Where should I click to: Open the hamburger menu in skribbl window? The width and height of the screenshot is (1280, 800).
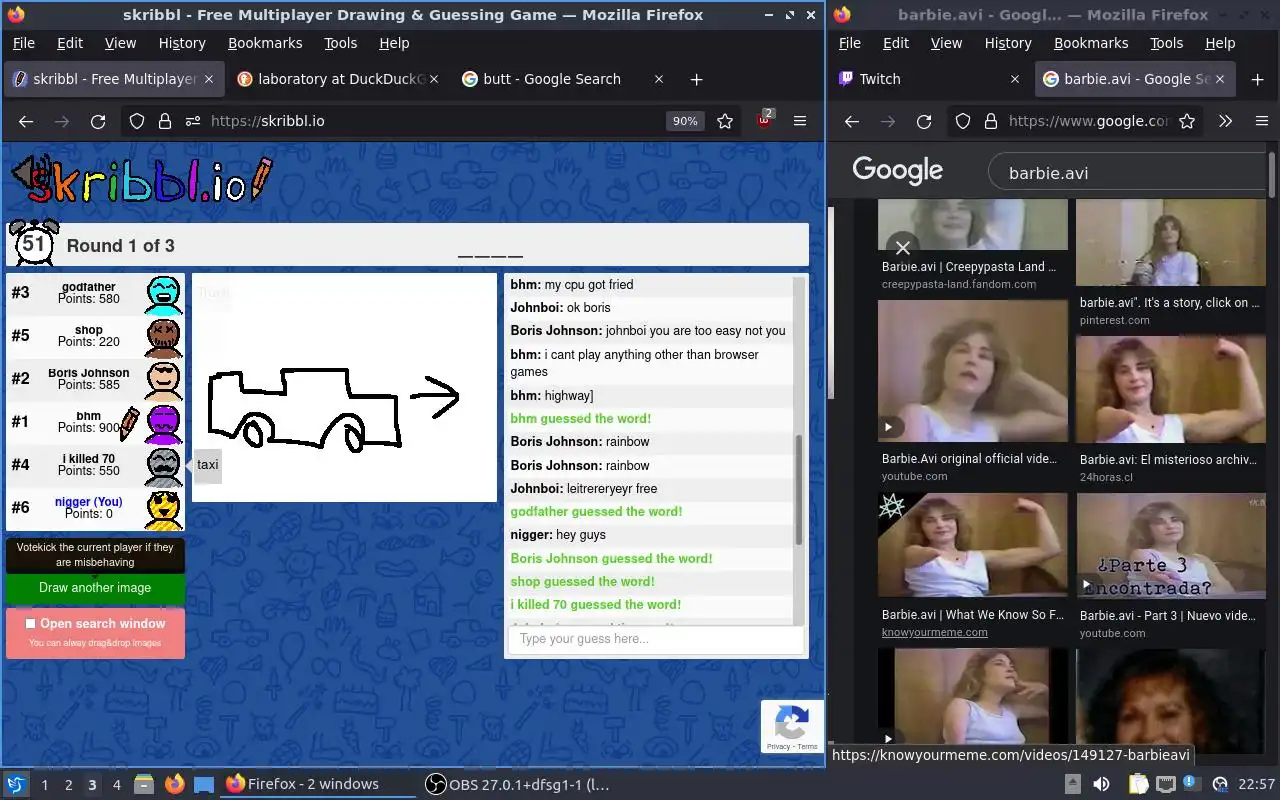[x=800, y=121]
